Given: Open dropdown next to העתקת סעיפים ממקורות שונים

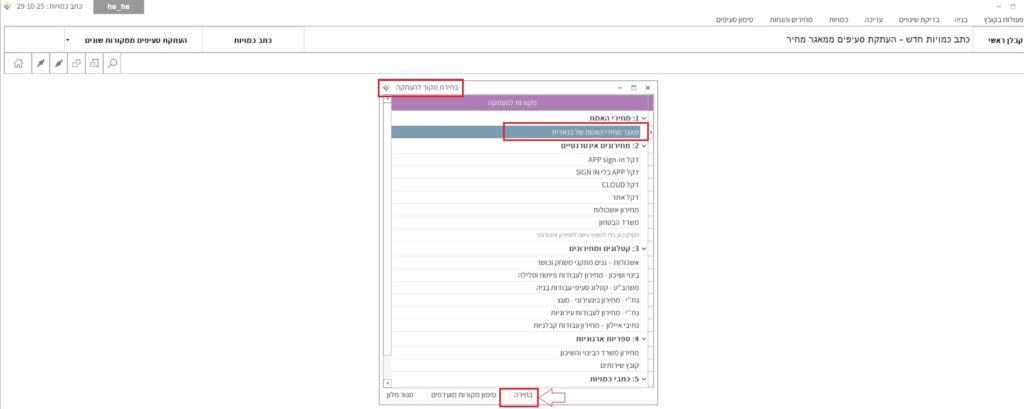Looking at the screenshot, I should tap(67, 40).
